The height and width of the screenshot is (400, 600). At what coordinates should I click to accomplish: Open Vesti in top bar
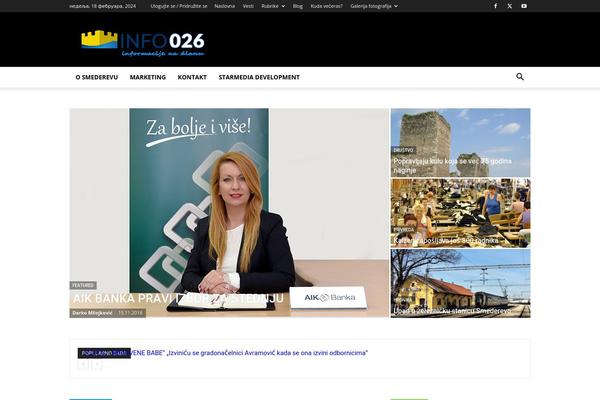click(x=248, y=6)
